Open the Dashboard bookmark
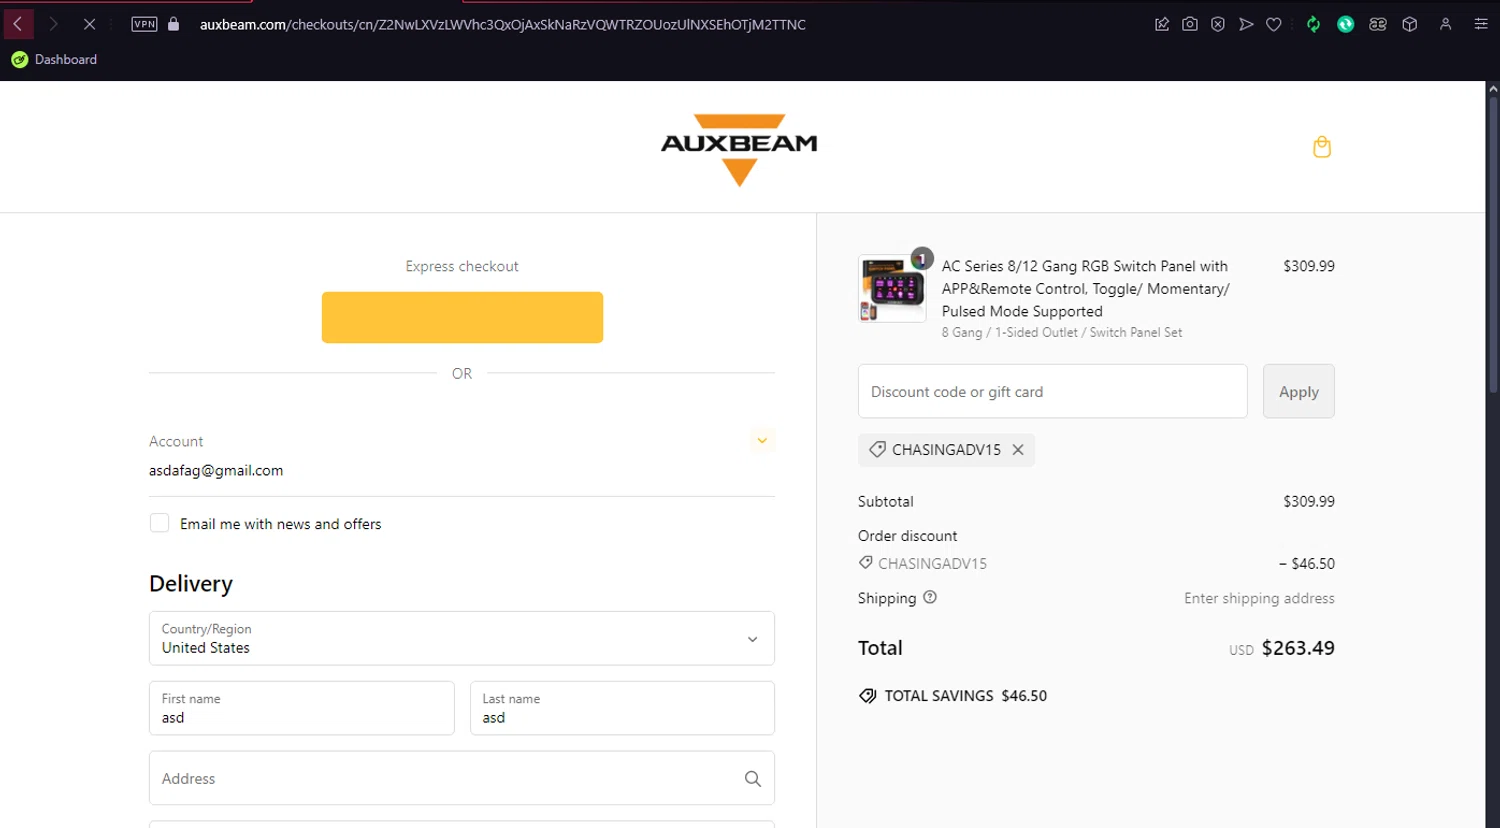The height and width of the screenshot is (828, 1500). [x=55, y=59]
